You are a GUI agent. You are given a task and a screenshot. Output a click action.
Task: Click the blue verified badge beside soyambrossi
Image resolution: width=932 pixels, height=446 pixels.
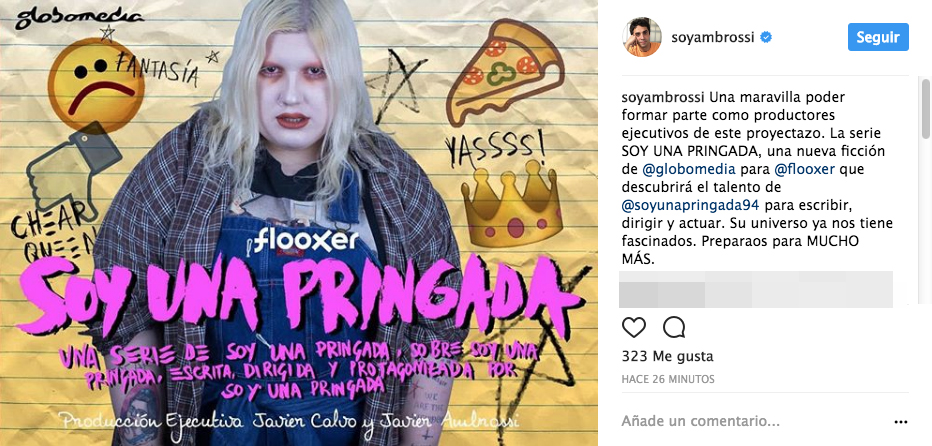[767, 37]
